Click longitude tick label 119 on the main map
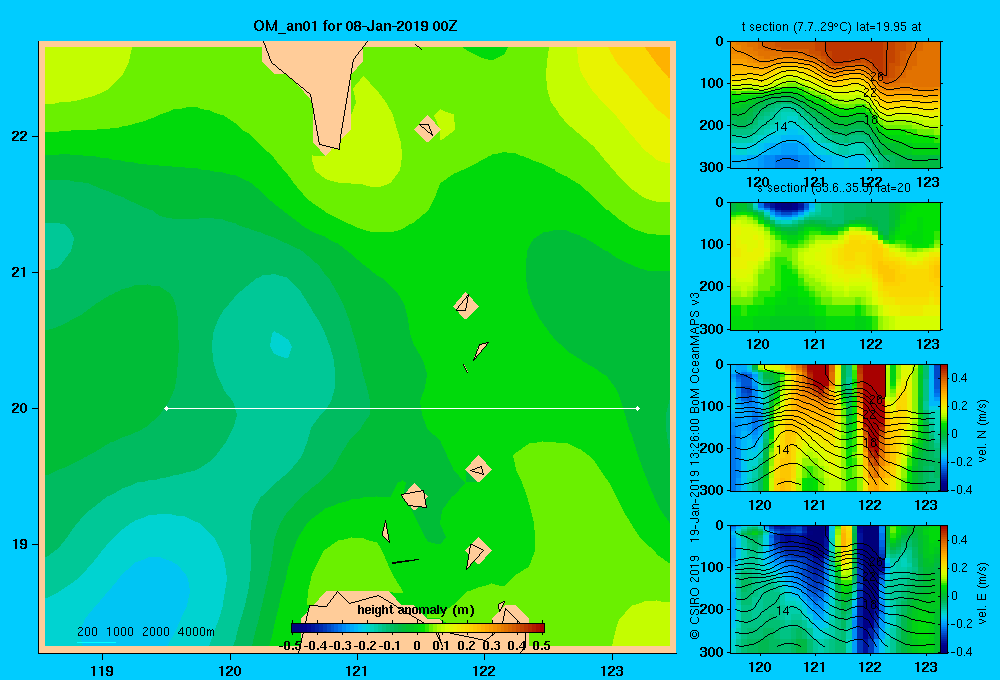This screenshot has width=1000, height=680. [103, 670]
